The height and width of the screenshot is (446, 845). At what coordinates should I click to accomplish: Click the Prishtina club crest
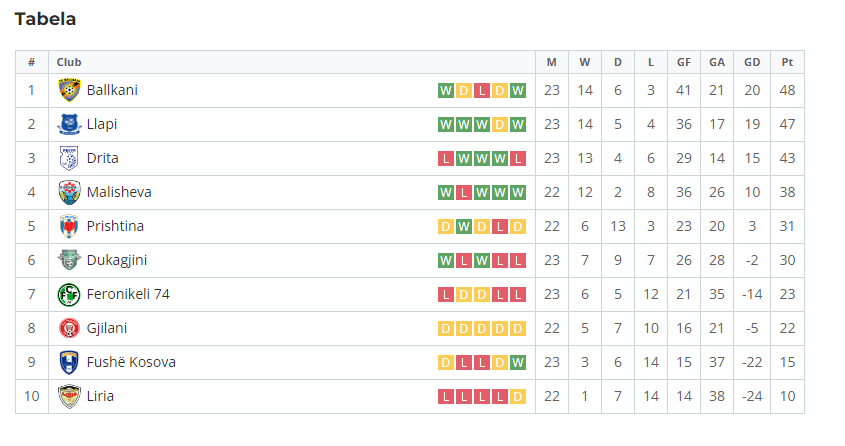coord(70,226)
